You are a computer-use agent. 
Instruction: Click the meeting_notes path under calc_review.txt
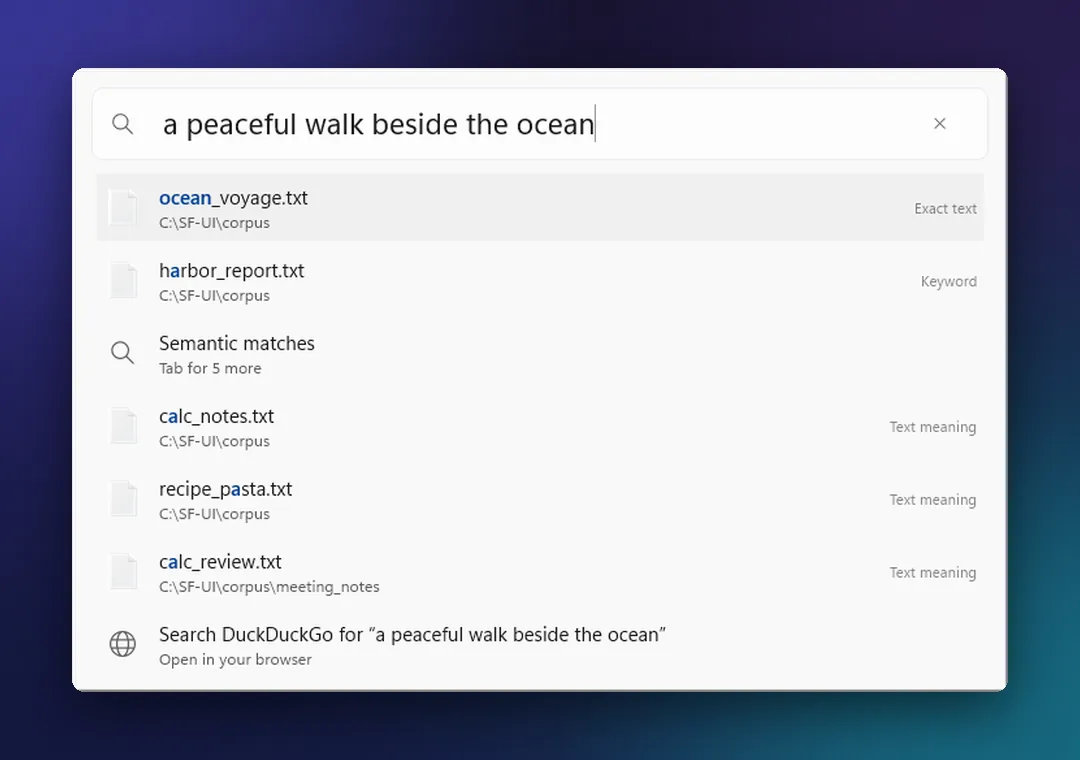tap(269, 587)
